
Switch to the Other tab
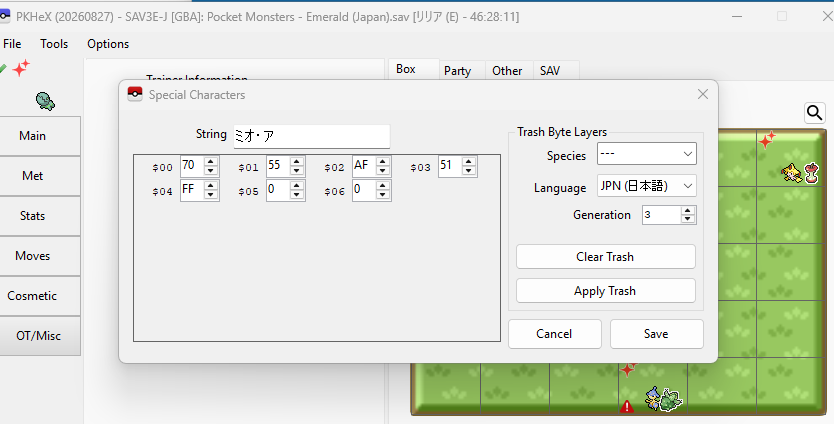click(x=507, y=71)
